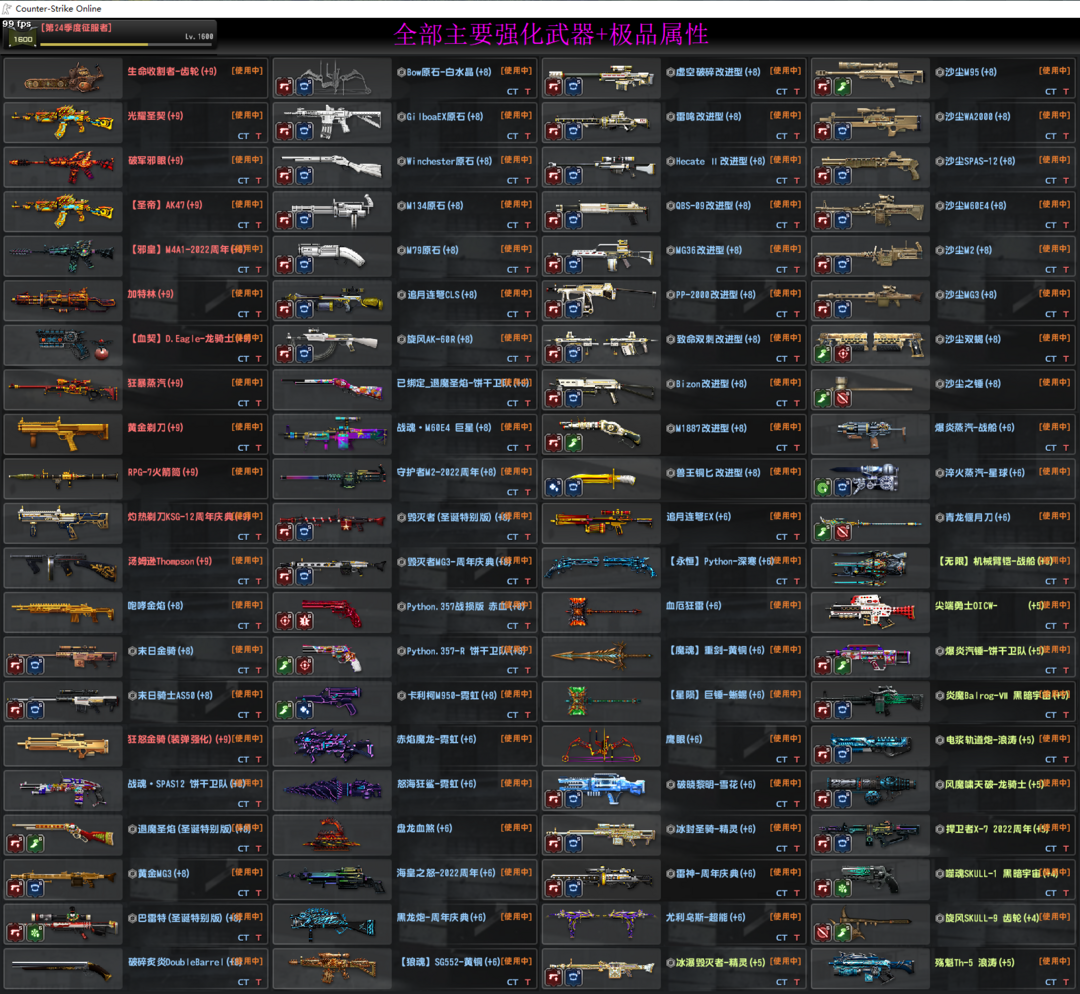Click the red gun icon on Bow原石-白水晶
The height and width of the screenshot is (994, 1080).
285,88
